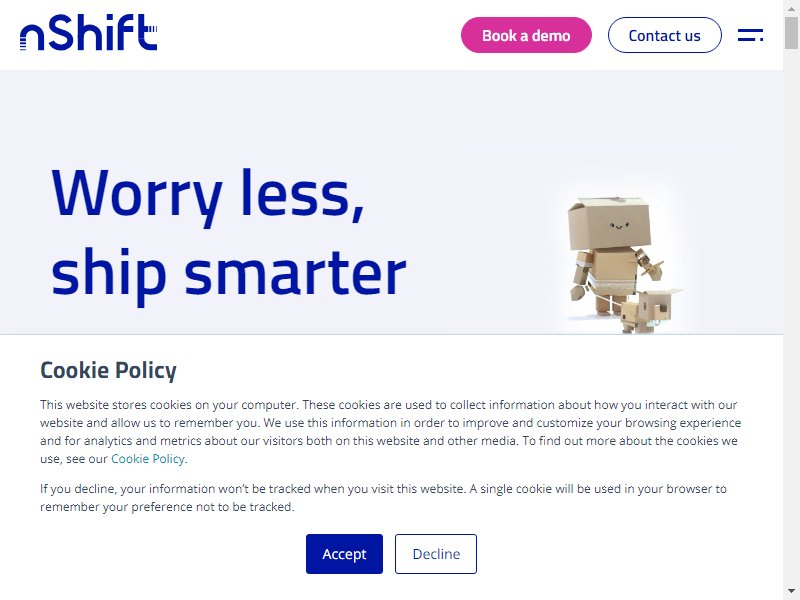Screen dimensions: 800x600
Task: Click the nShift logo
Action: pos(88,33)
